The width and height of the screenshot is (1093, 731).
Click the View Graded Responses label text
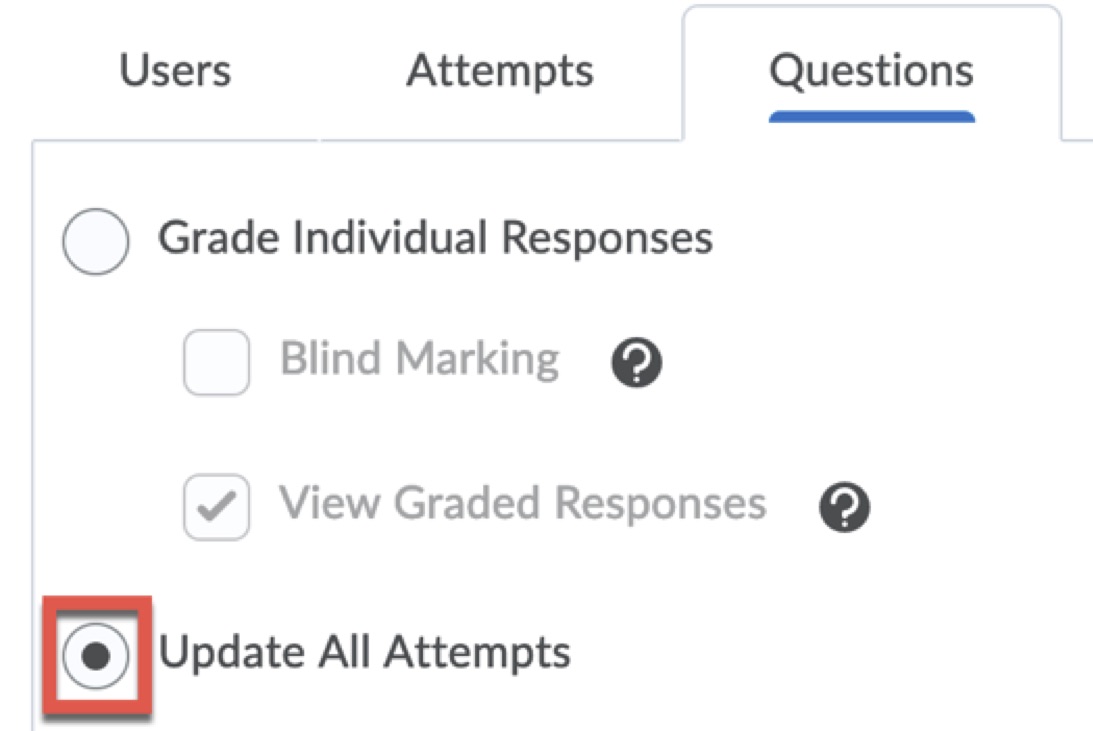click(522, 503)
